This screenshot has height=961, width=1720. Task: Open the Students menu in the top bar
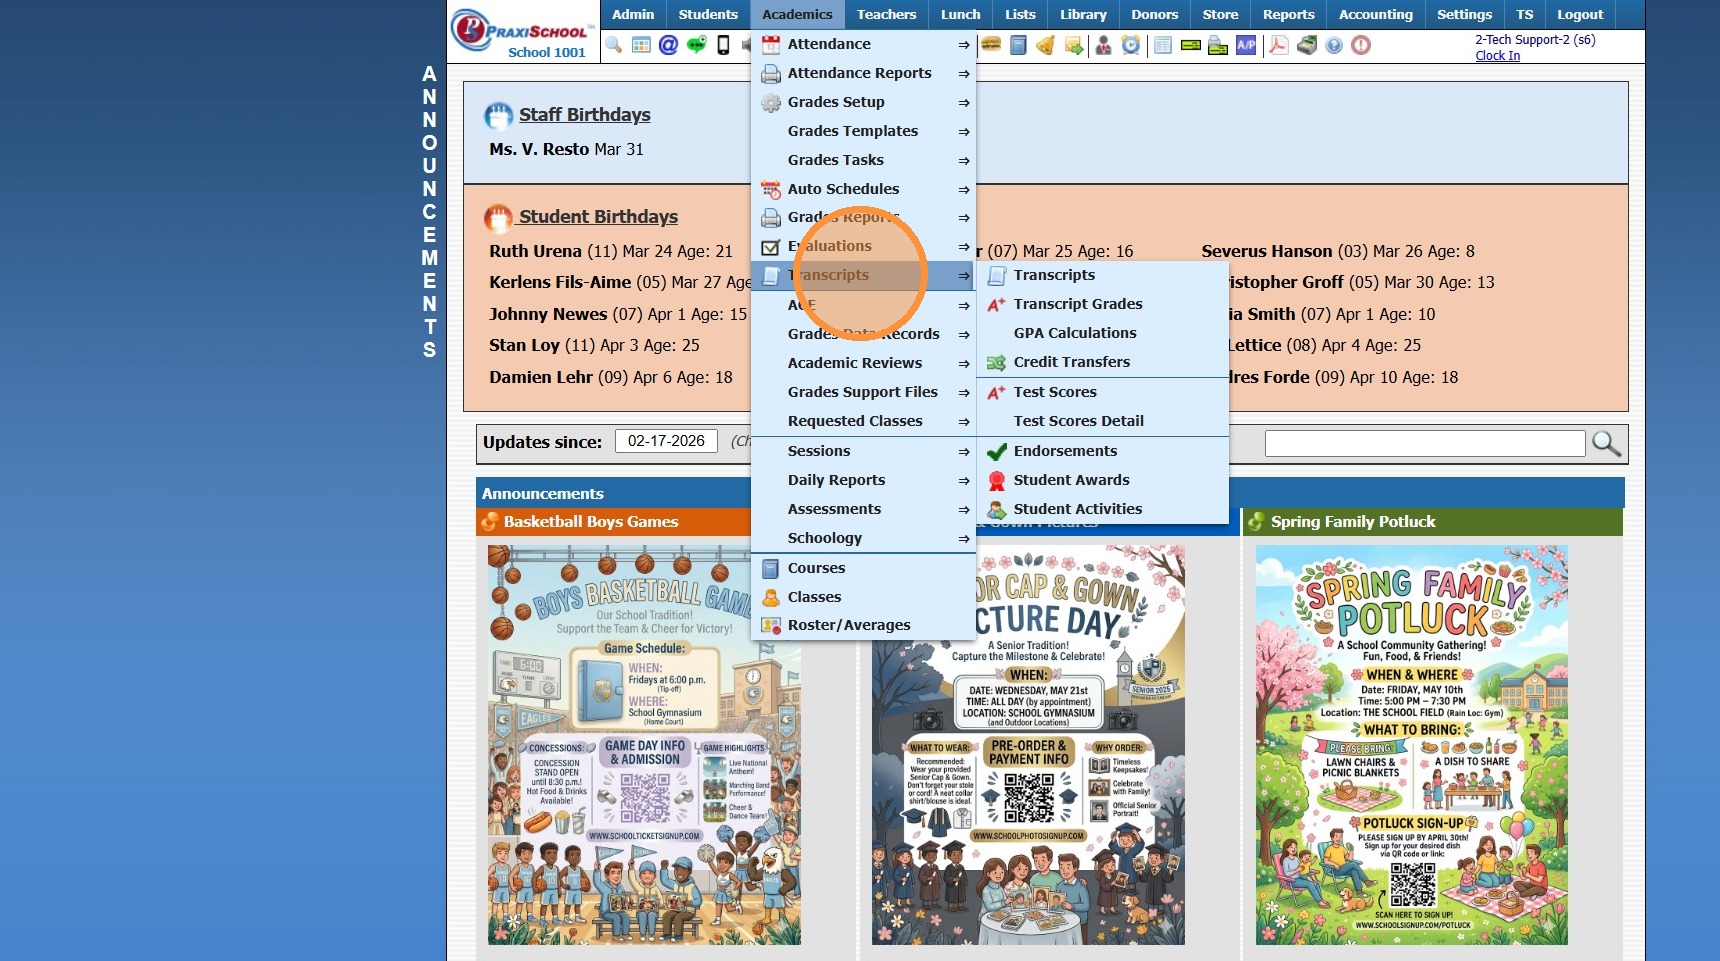[x=708, y=14]
